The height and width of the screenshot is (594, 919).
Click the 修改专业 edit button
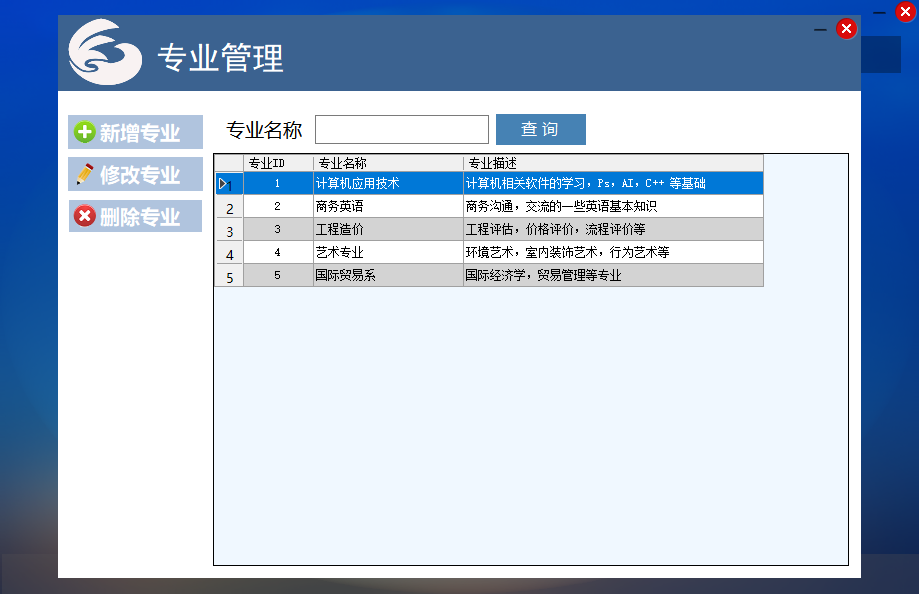pos(135,174)
